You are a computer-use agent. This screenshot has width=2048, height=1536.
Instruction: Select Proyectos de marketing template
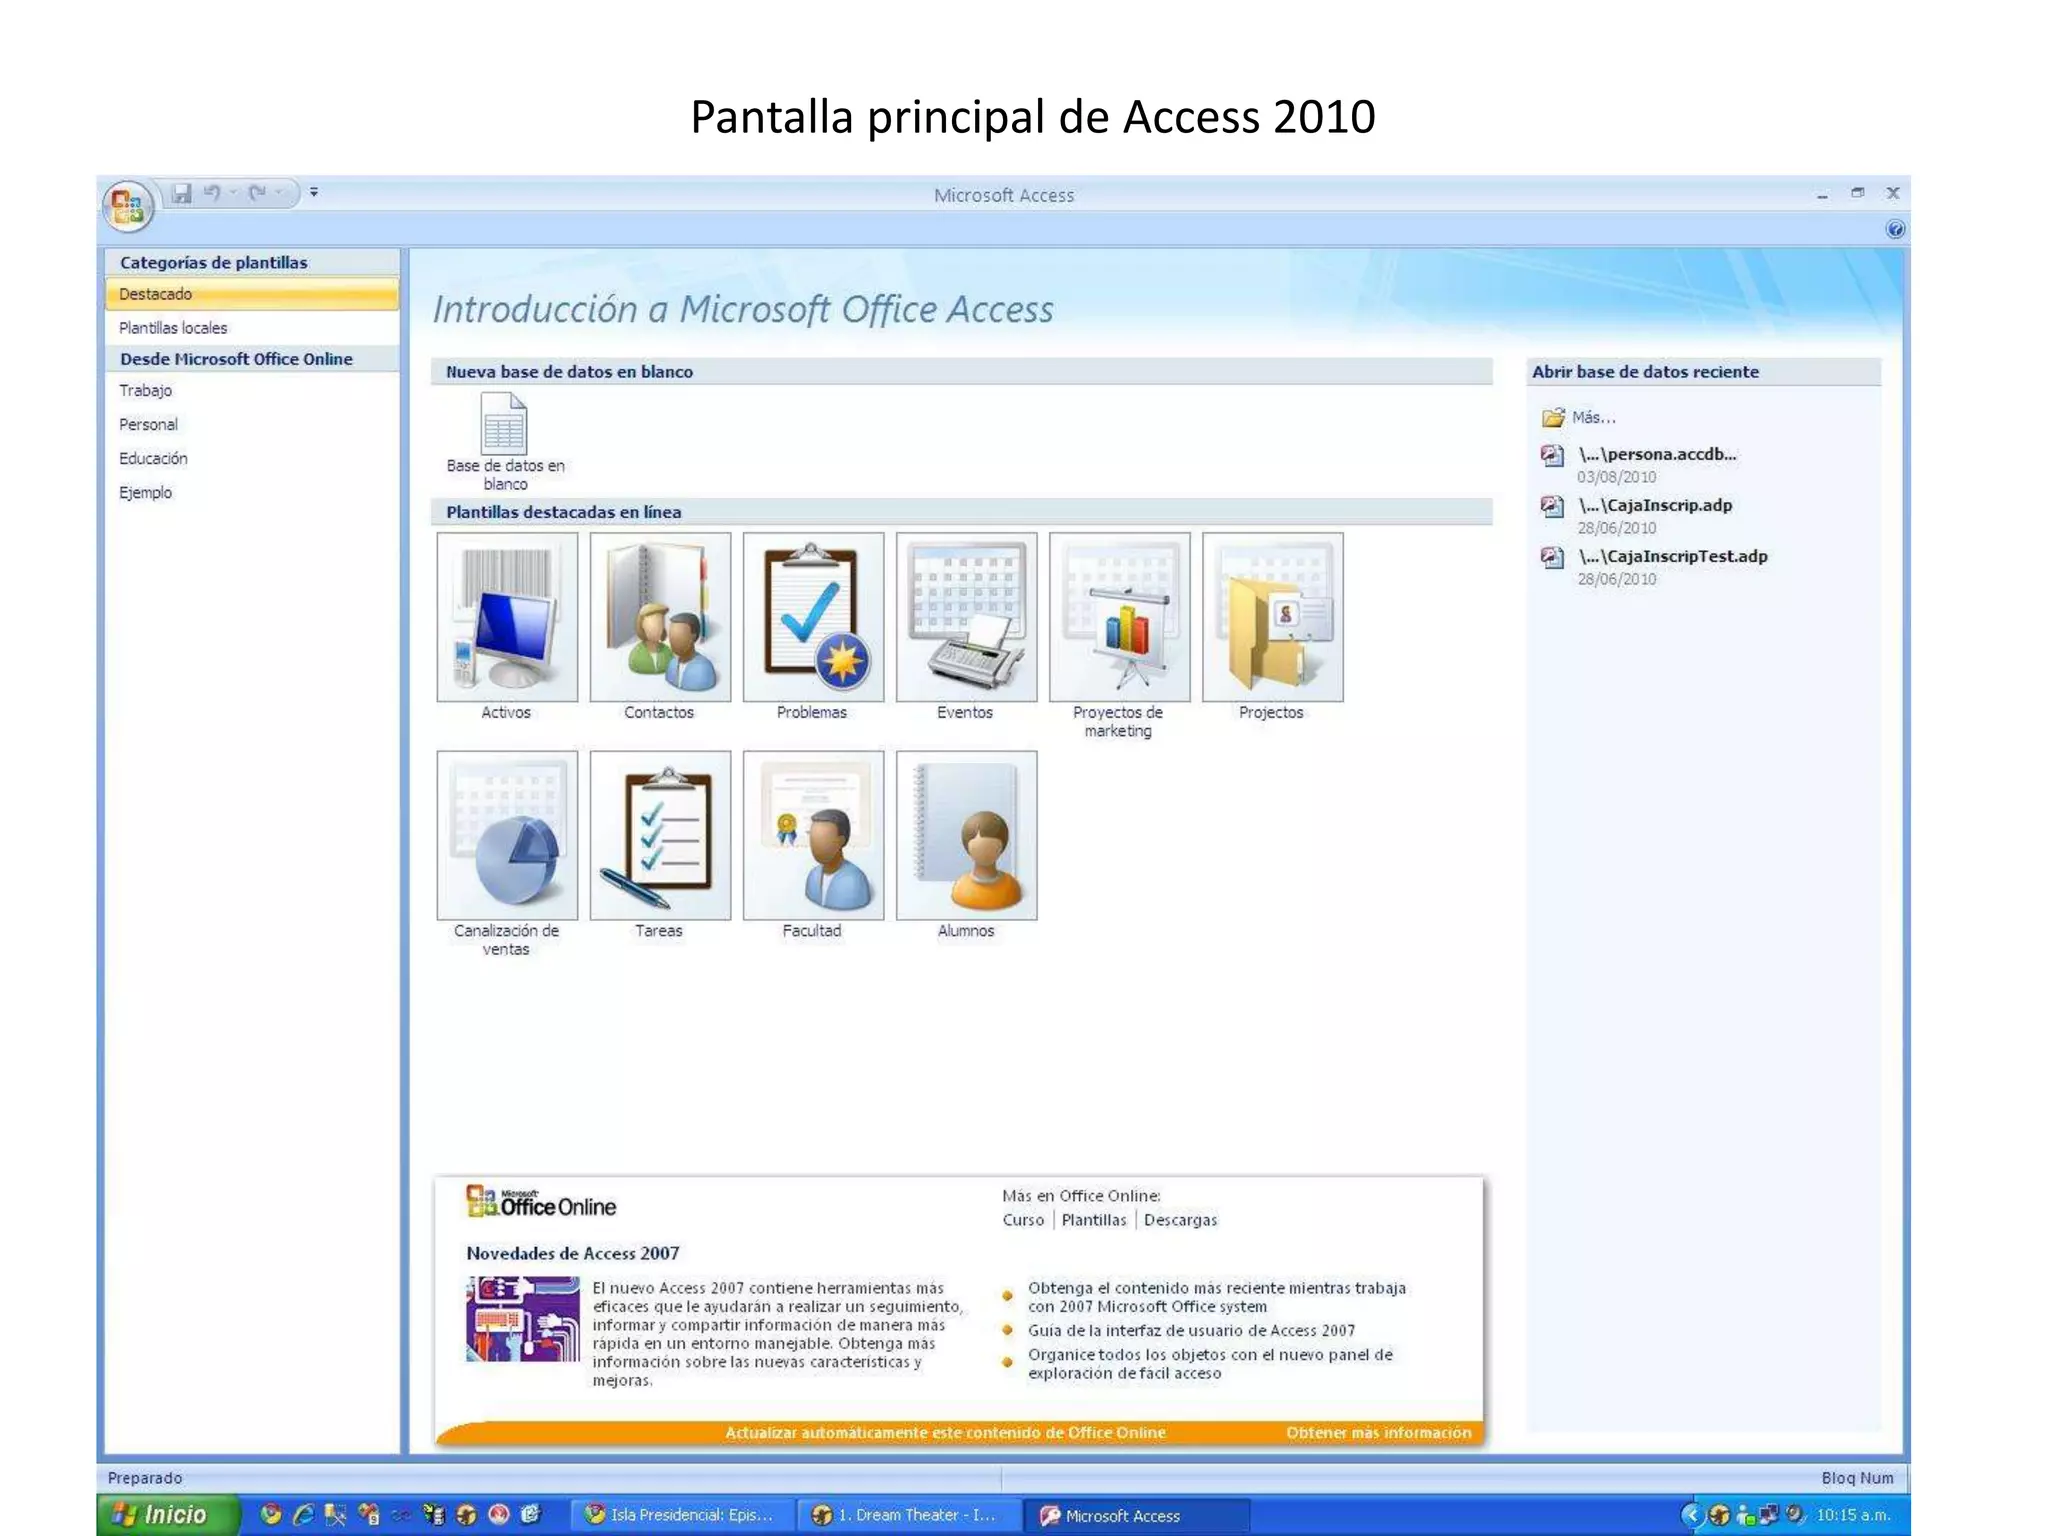pyautogui.click(x=1119, y=617)
